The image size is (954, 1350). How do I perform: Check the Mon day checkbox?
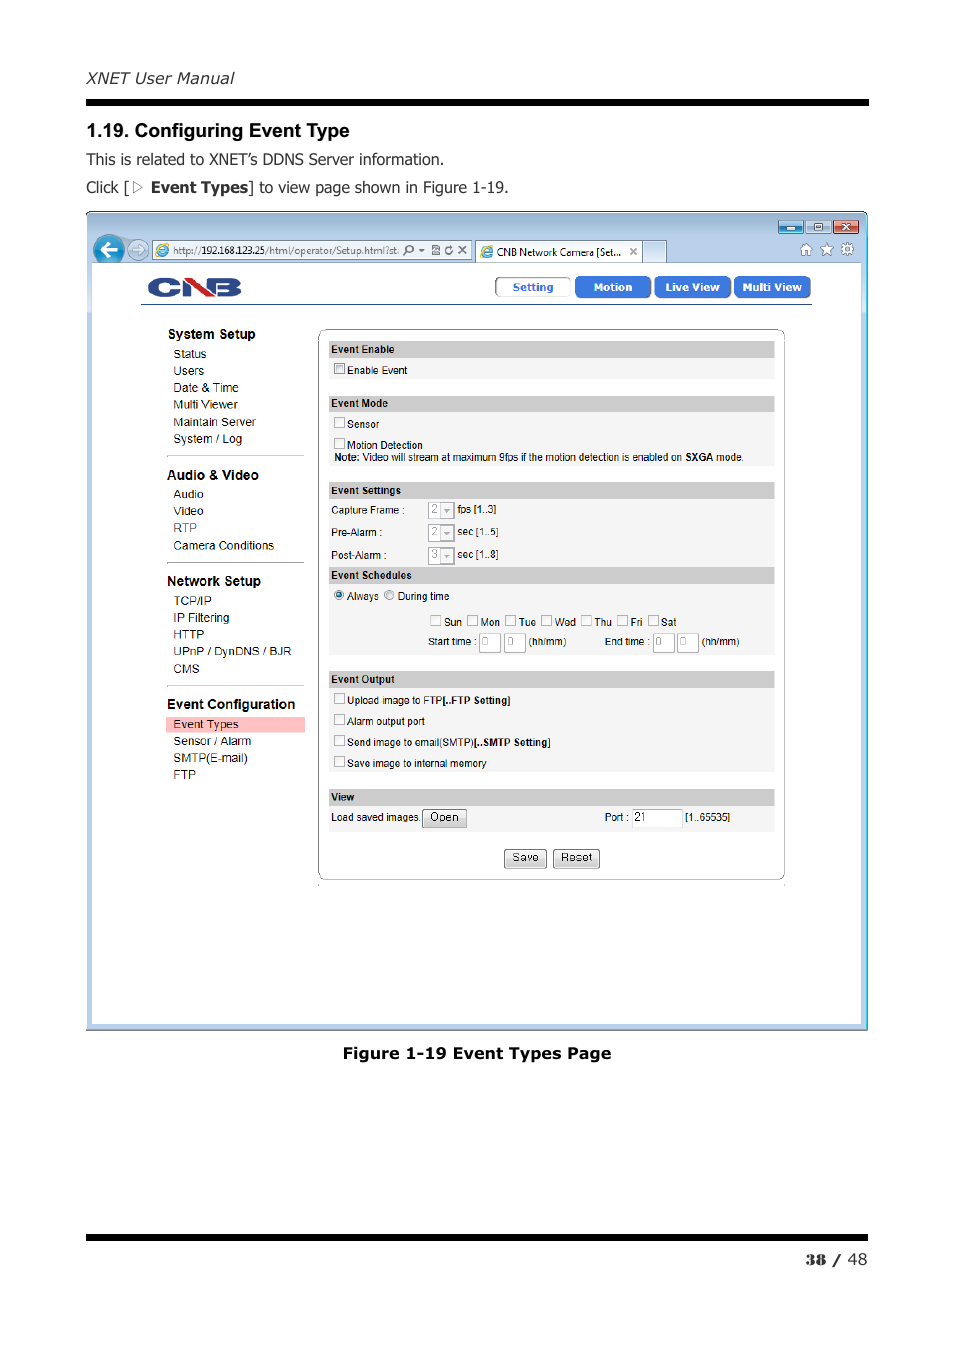click(472, 621)
